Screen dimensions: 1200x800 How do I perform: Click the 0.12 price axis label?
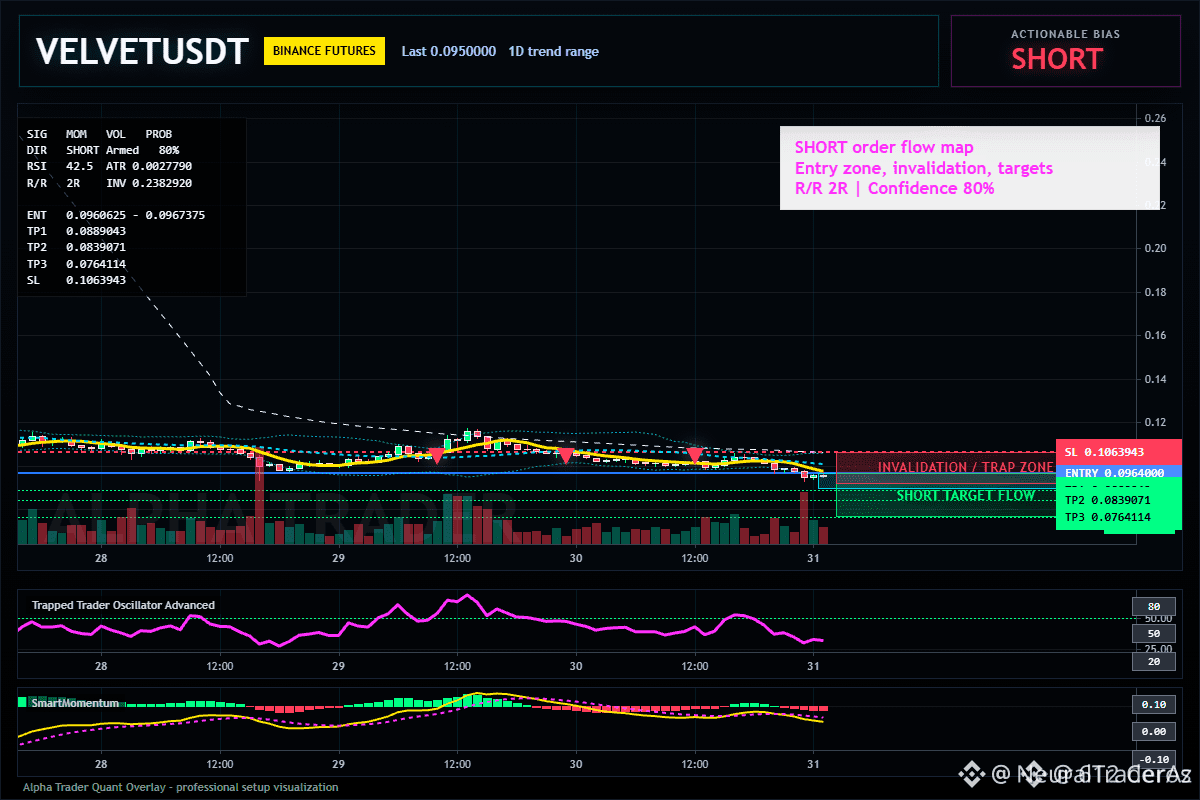click(x=1155, y=422)
